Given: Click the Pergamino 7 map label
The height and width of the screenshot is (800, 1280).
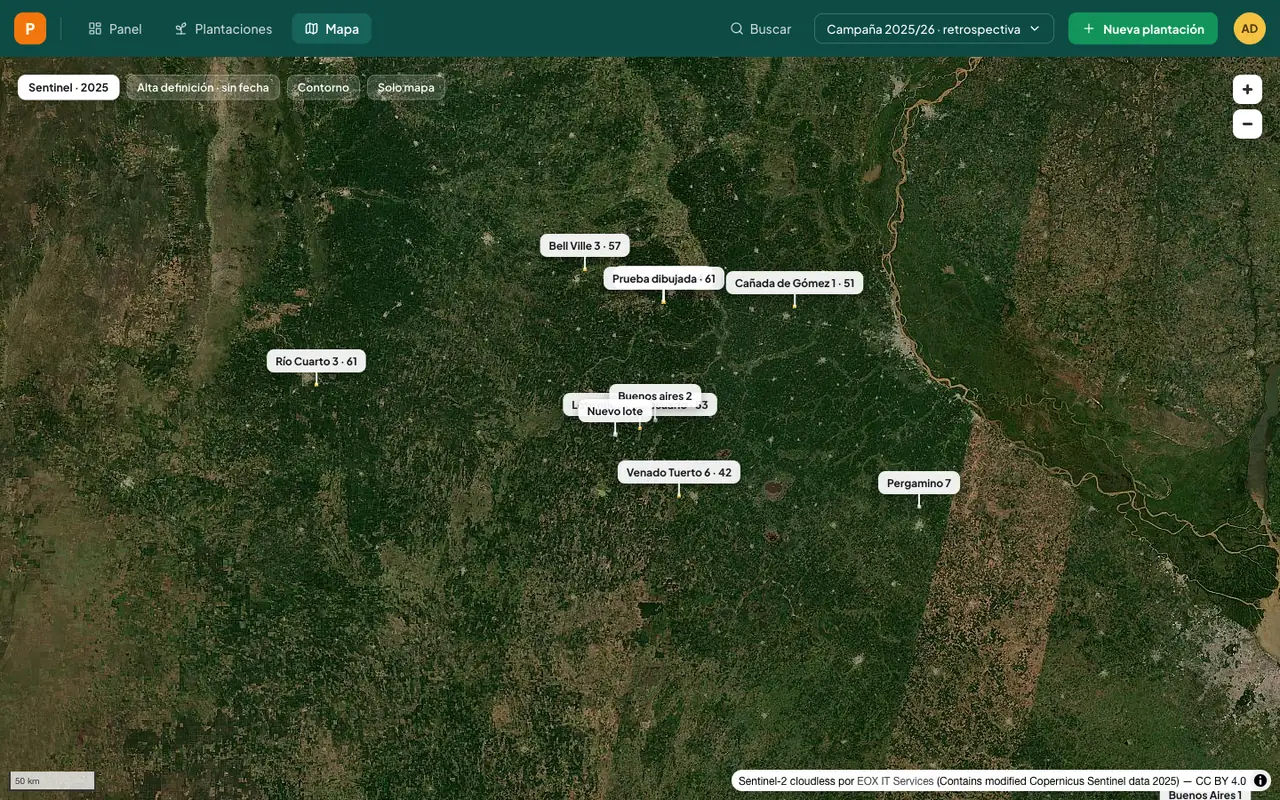Looking at the screenshot, I should click(x=919, y=483).
